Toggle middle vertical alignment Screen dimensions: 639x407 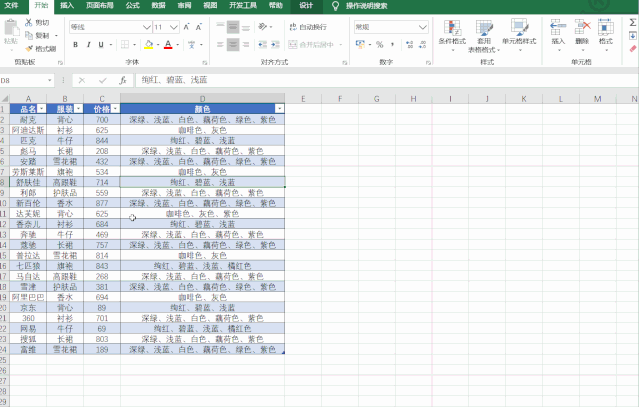pyautogui.click(x=233, y=27)
